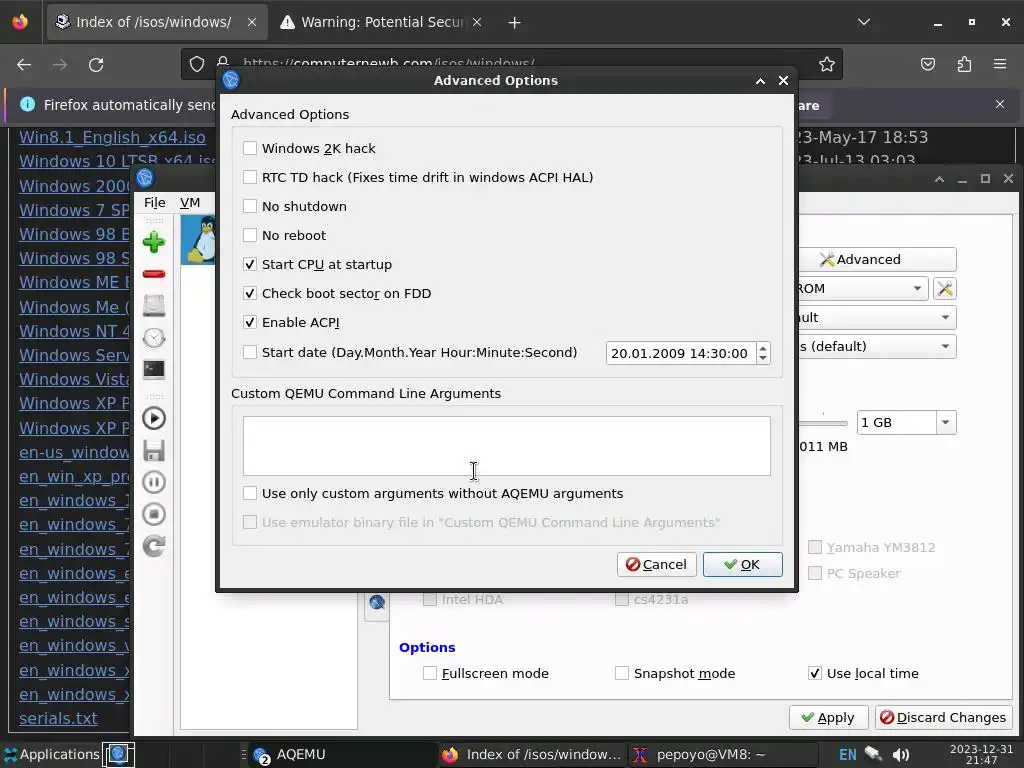Viewport: 1024px width, 768px height.
Task: Cancel the Advanced Options dialog
Action: 656,565
